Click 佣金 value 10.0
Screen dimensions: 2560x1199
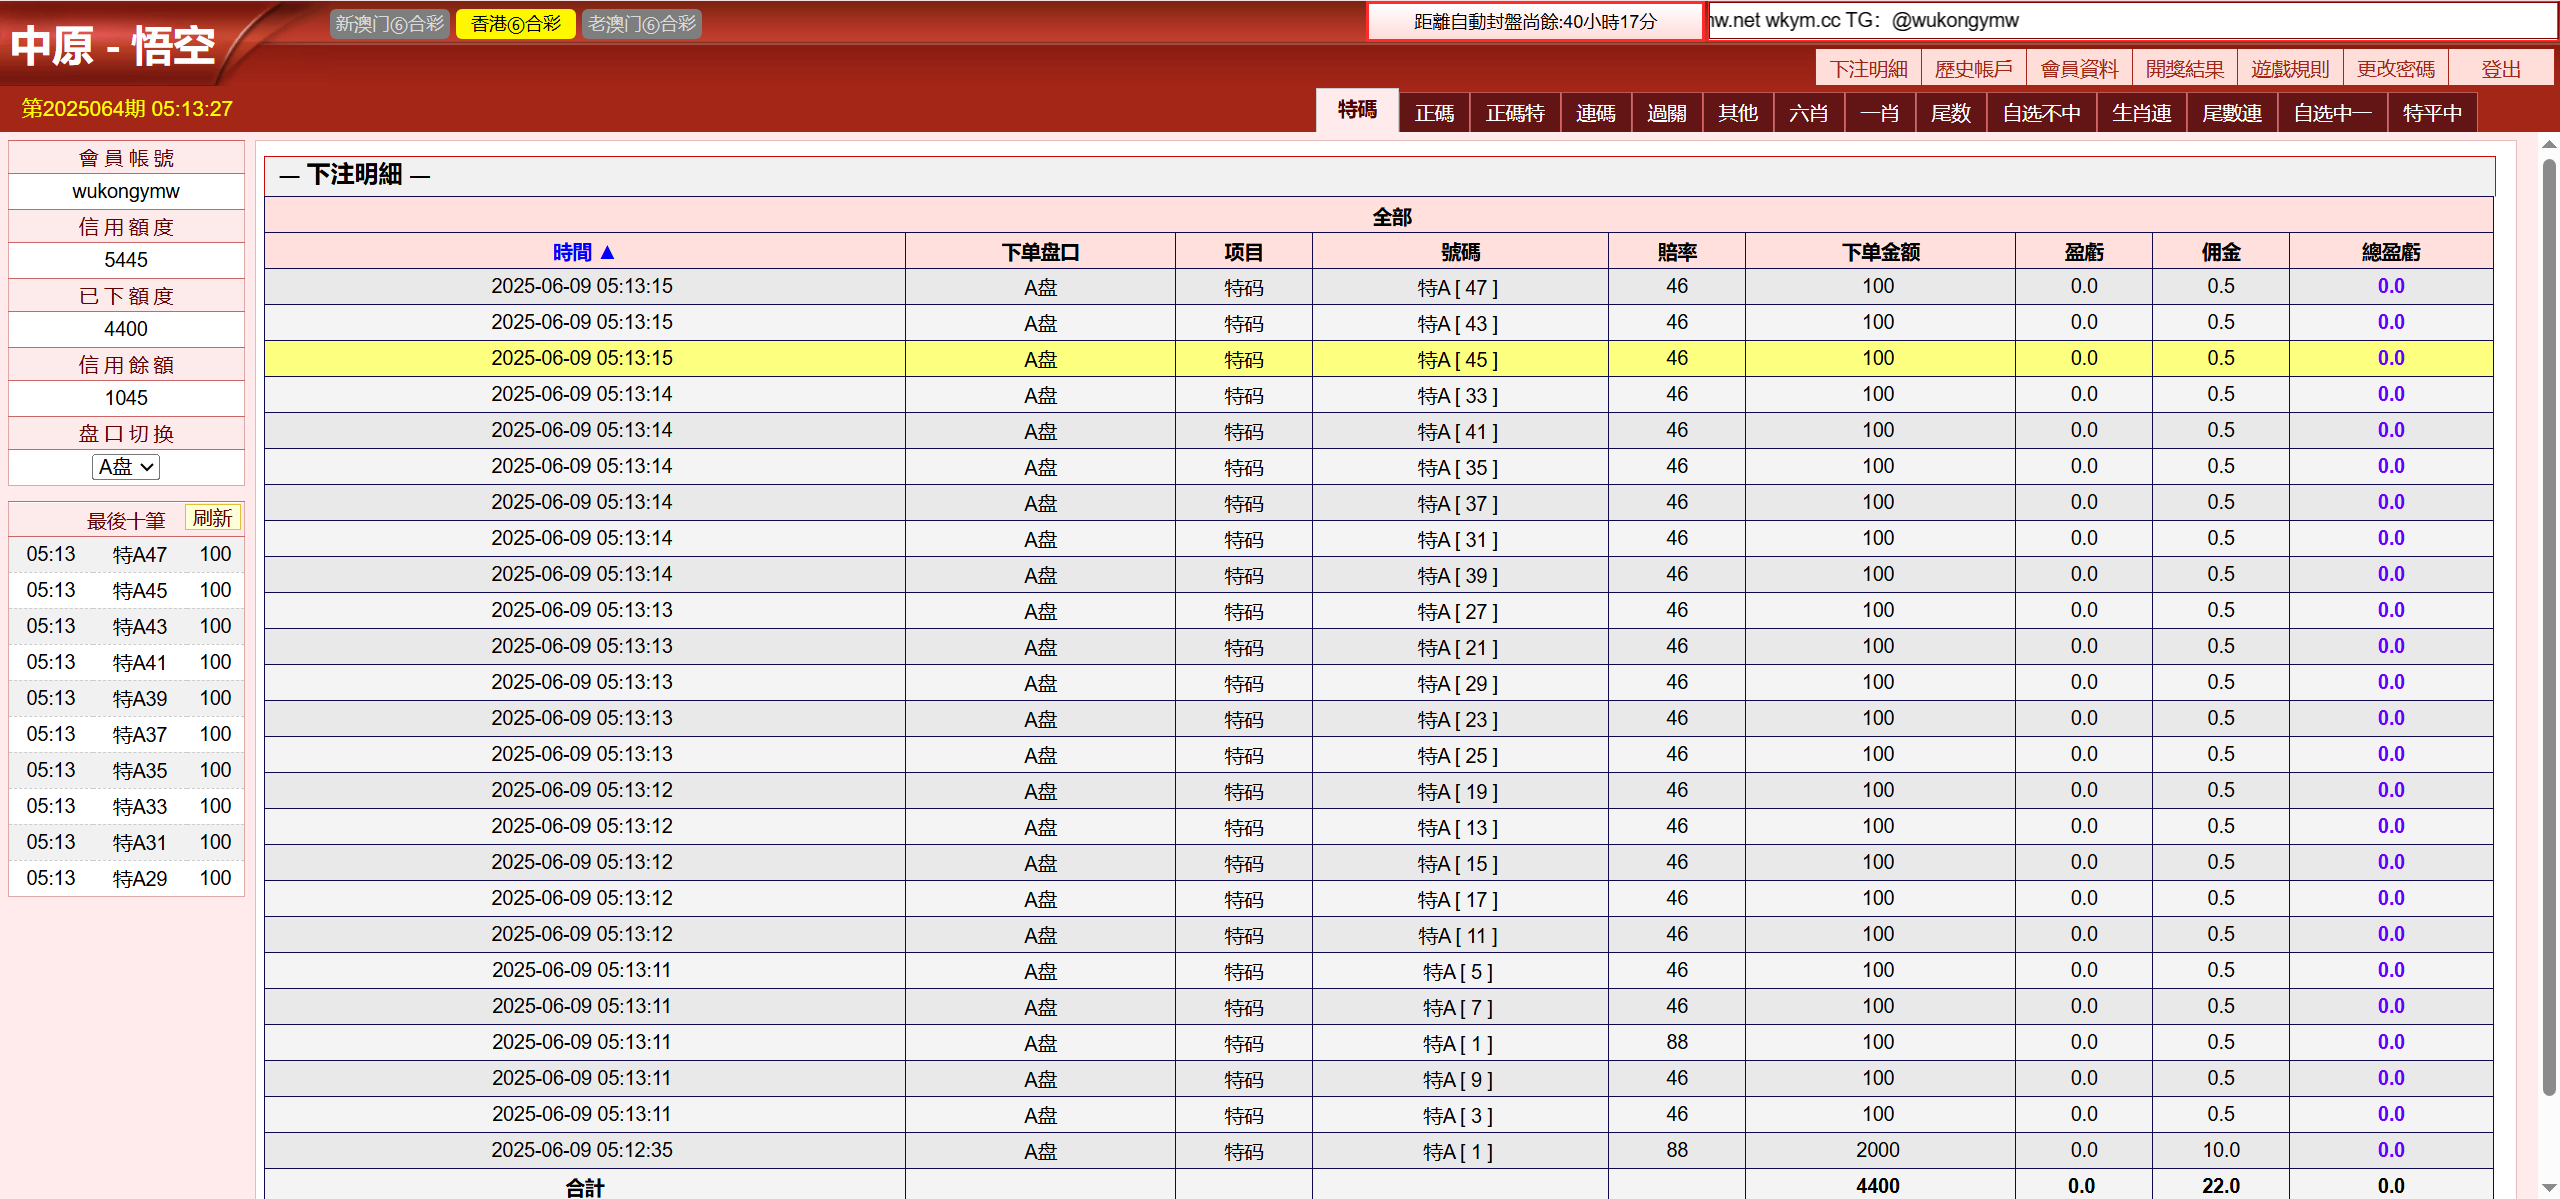2221,1150
